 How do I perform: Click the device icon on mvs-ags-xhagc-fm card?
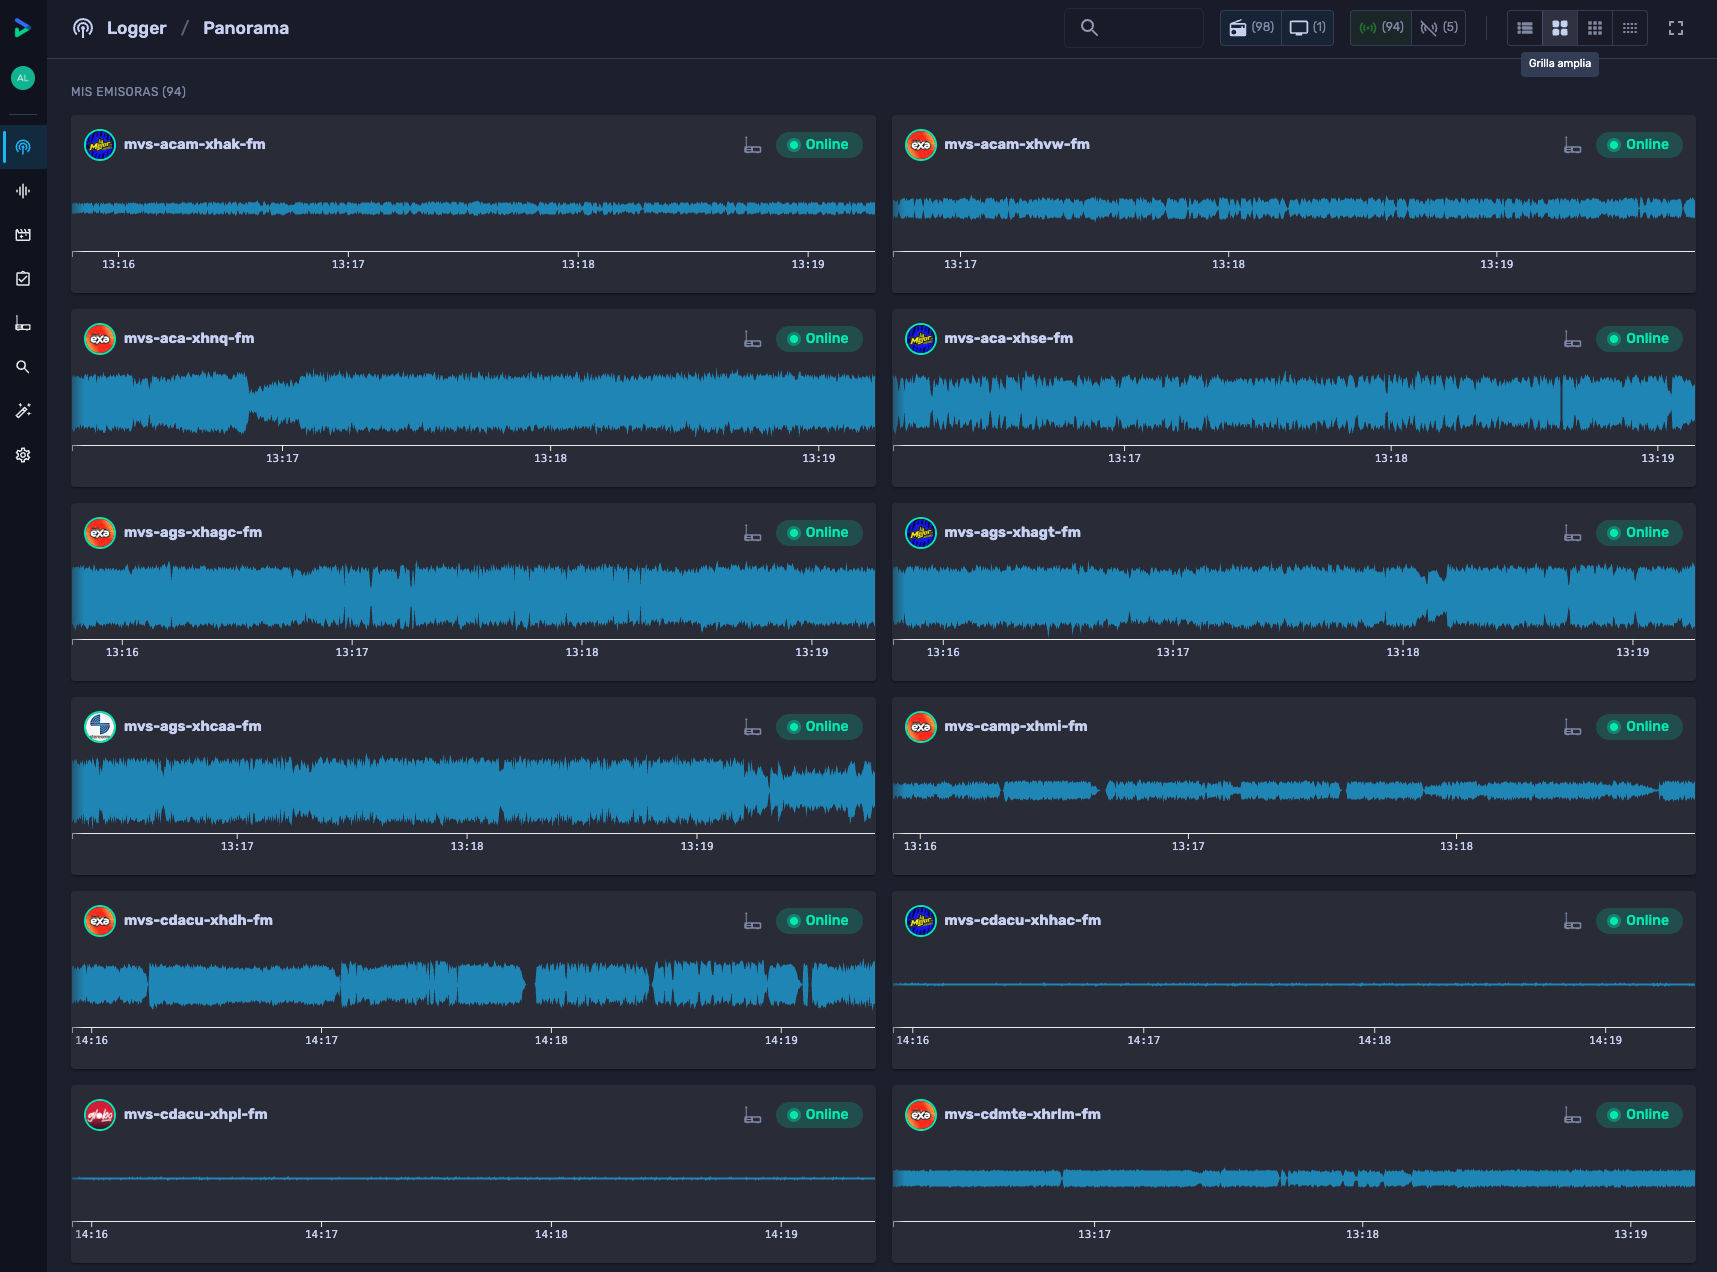tap(753, 533)
